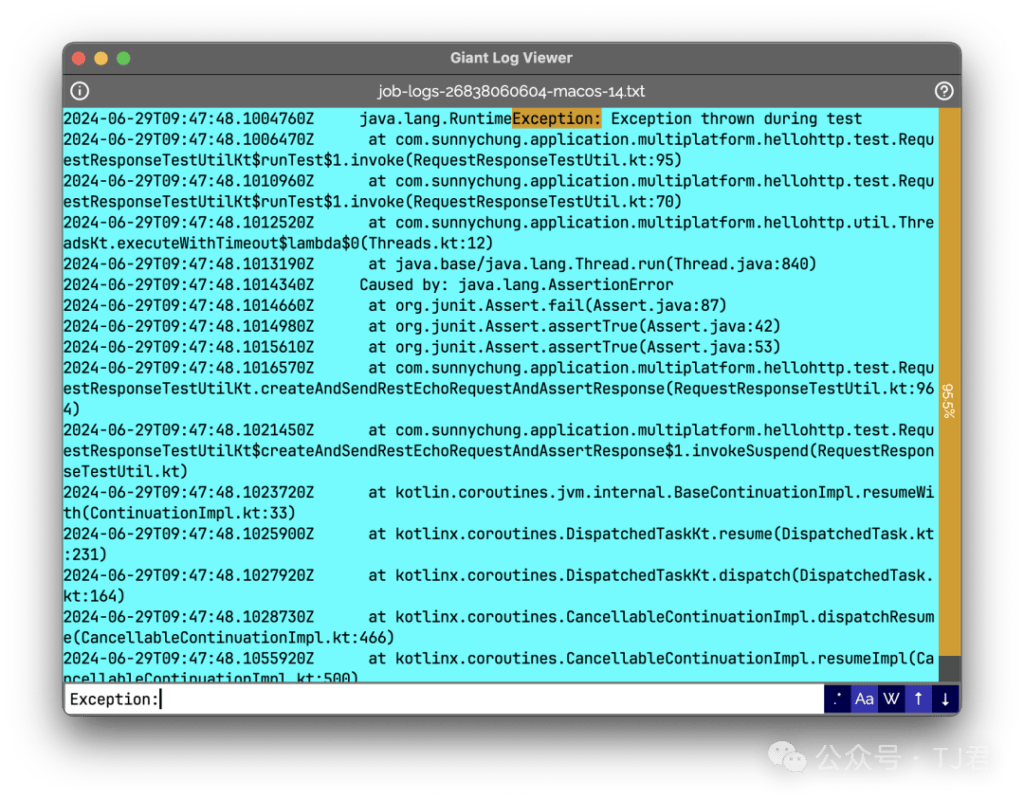
Task: Click the Assert.fail(Assert.java:87) line
Action: pyautogui.click(x=547, y=306)
